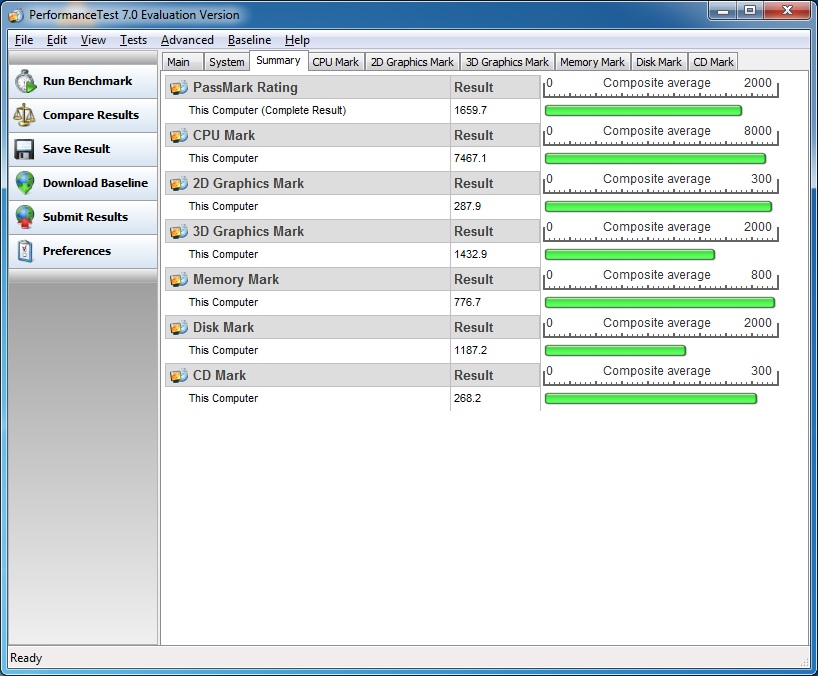Click the Ready status bar text

tap(26, 658)
